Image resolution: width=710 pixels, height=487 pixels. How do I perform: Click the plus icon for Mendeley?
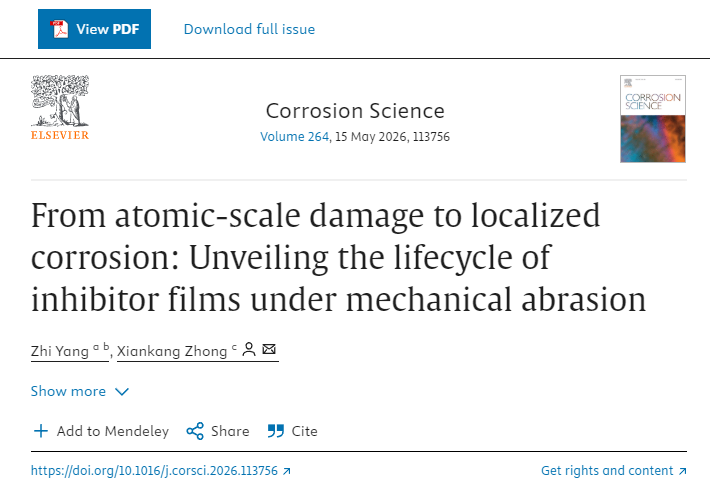coord(41,431)
